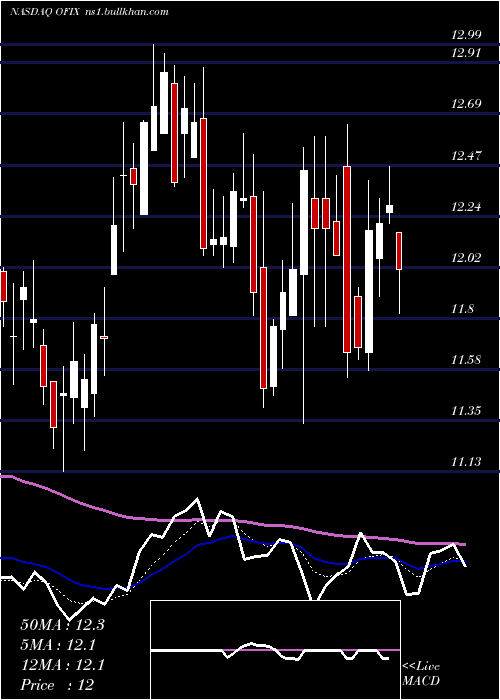Click the 50MA : 12.3 readout

coord(62,625)
